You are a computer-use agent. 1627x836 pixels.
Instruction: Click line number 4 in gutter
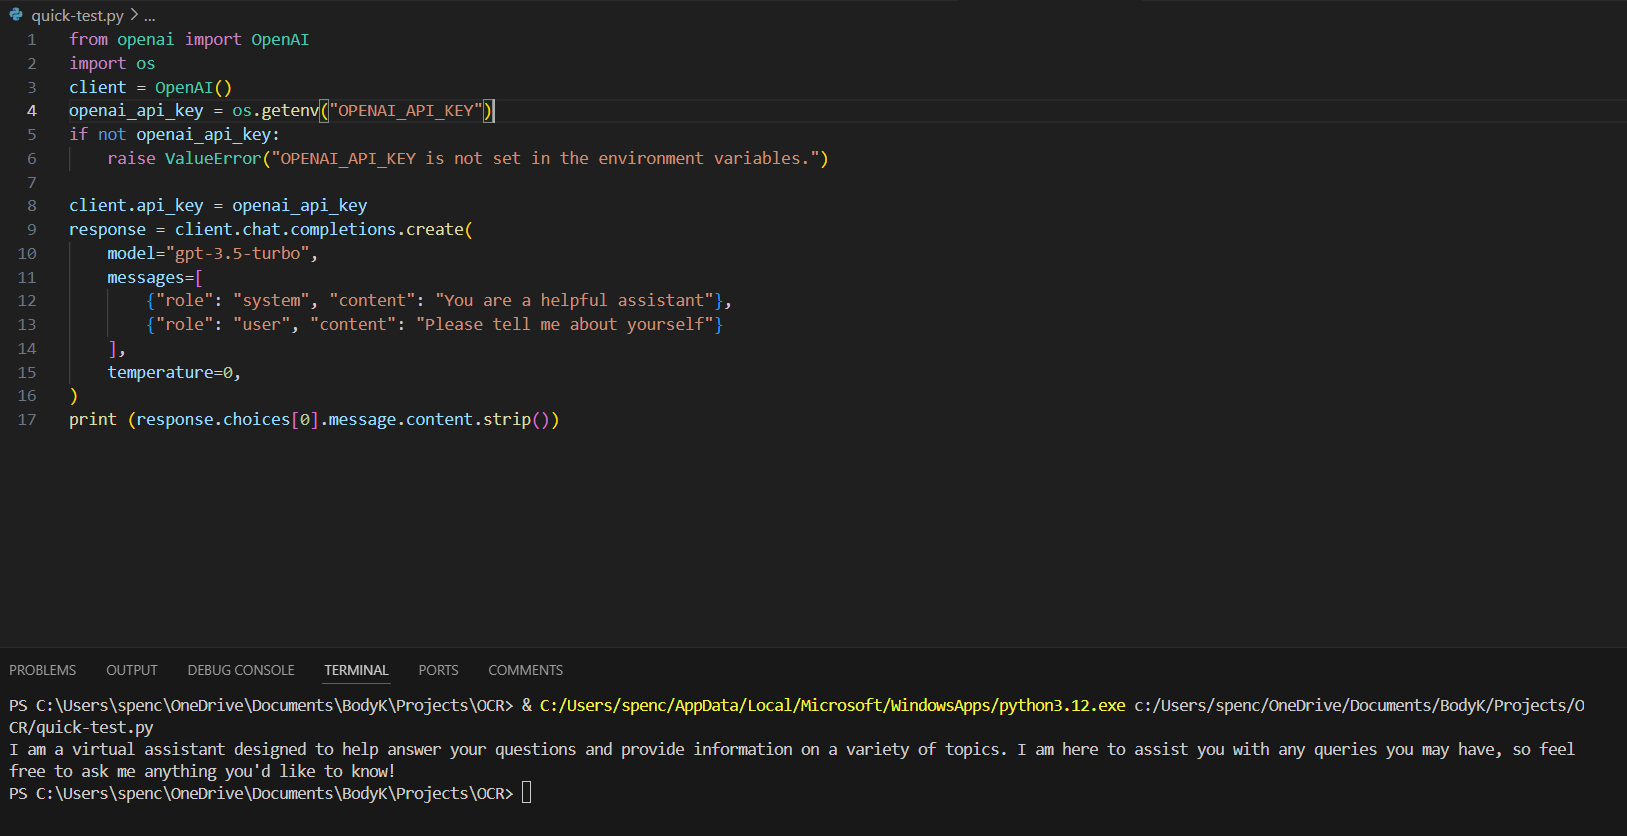(32, 111)
